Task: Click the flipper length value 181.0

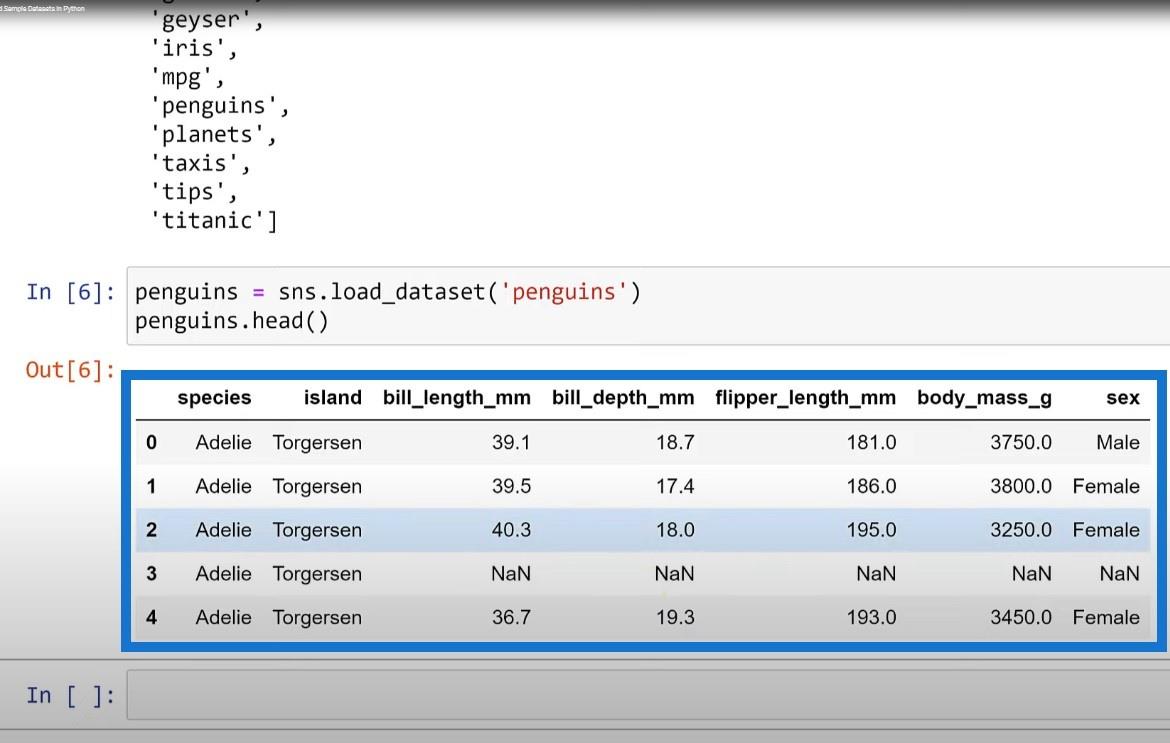Action: (871, 442)
